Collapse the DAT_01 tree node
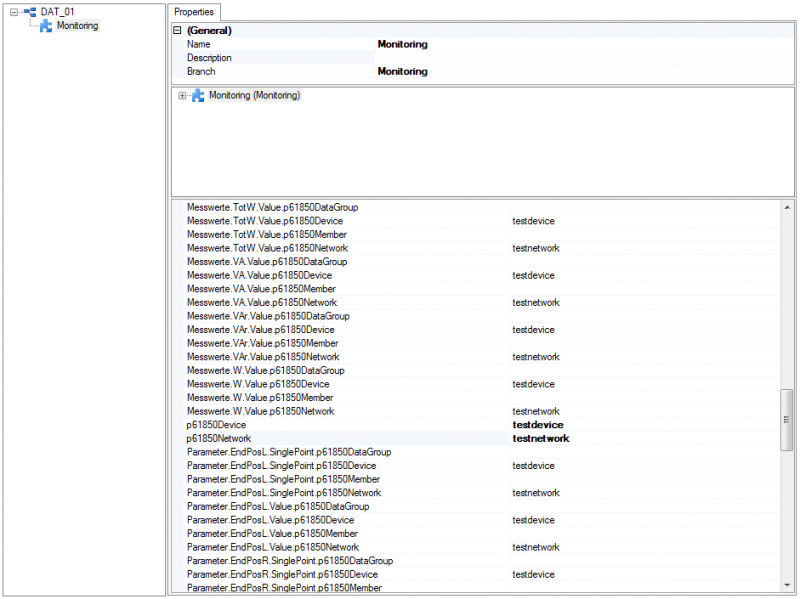The height and width of the screenshot is (599, 800). coord(14,12)
